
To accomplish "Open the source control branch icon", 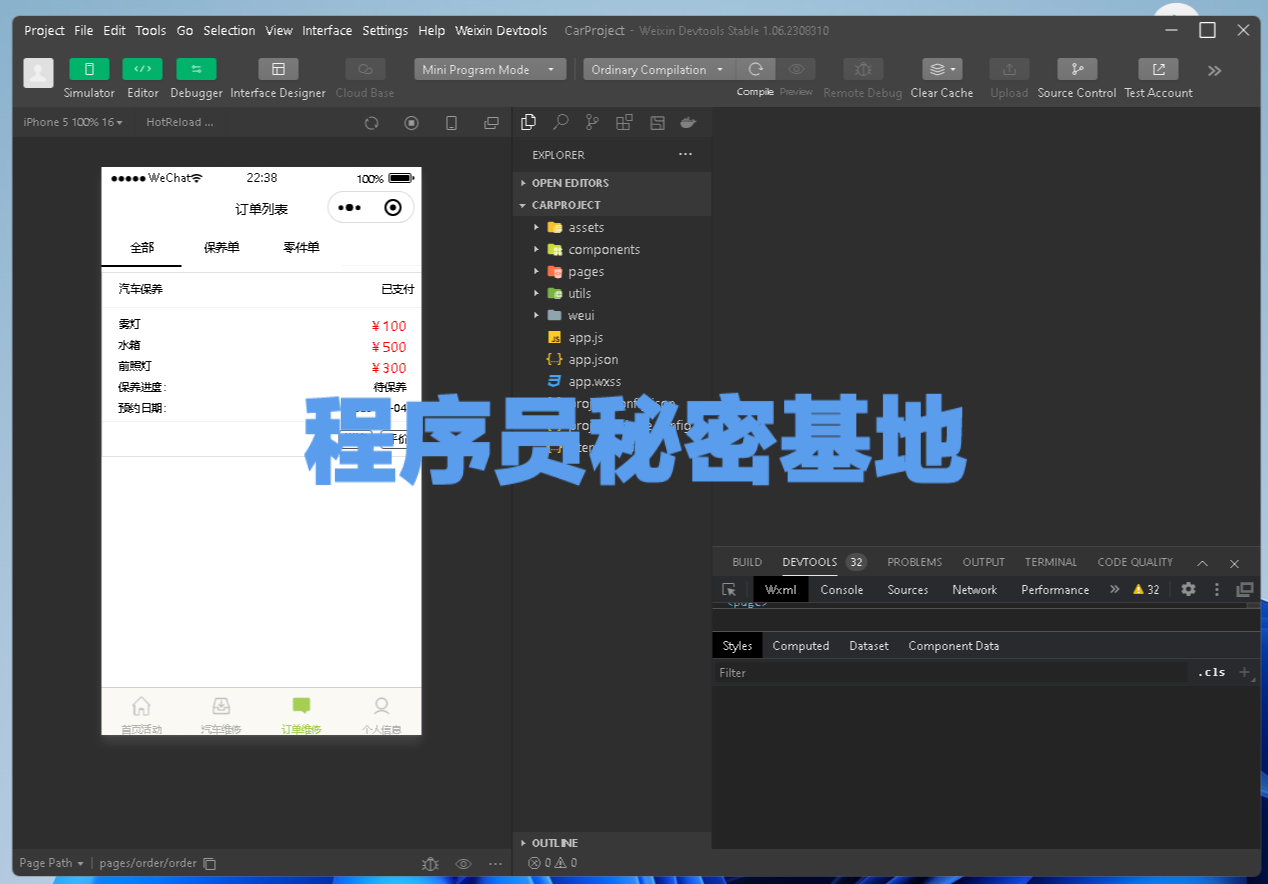I will (x=592, y=122).
